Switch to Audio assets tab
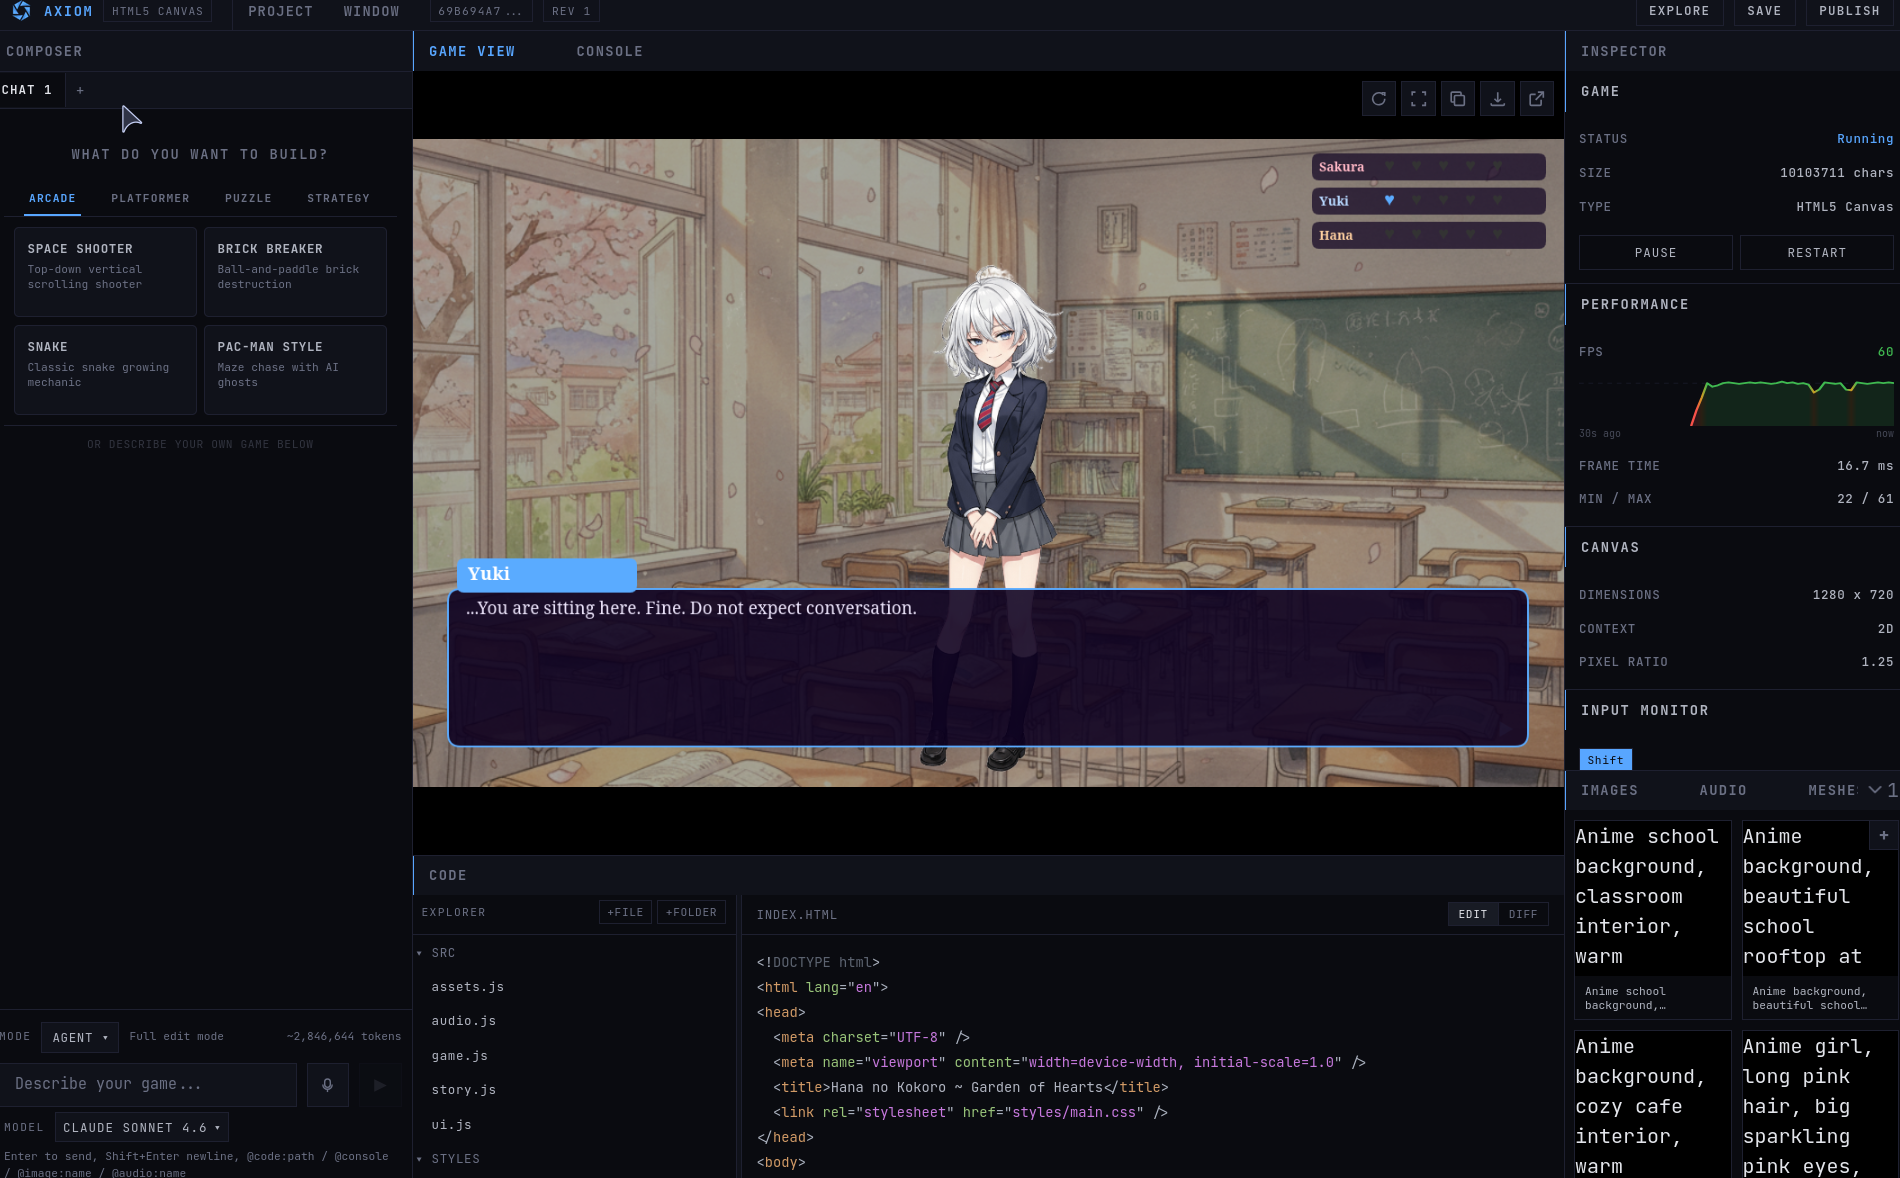Image resolution: width=1900 pixels, height=1178 pixels. pos(1722,790)
